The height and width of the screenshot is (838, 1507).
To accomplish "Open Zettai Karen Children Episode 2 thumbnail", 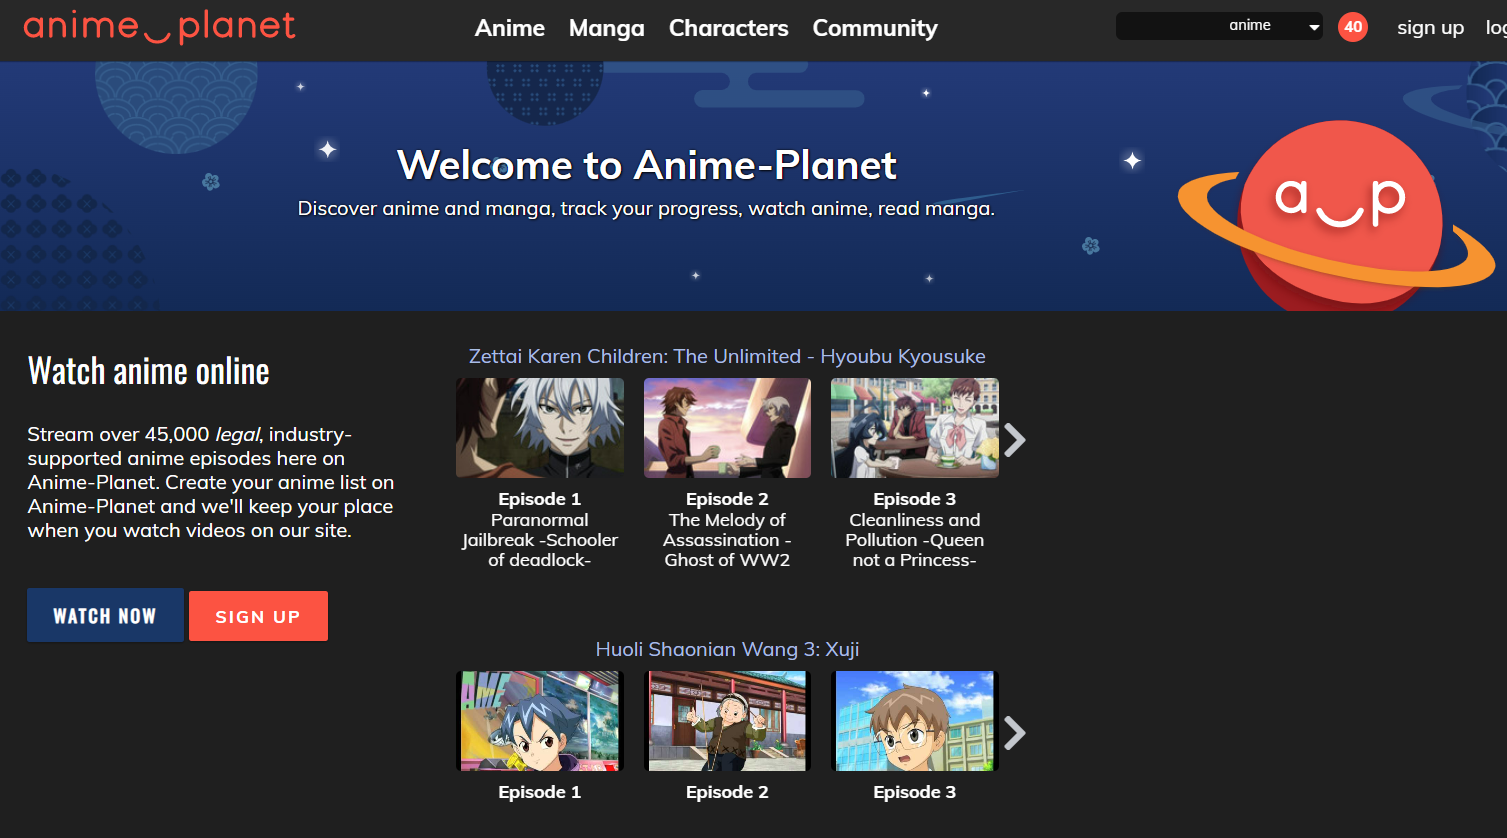I will coord(727,428).
